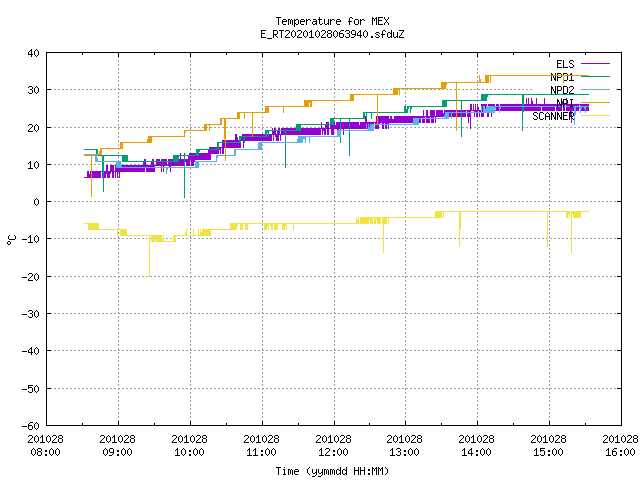Screen dimensions: 640x480
Task: Click the SCANNER legend label
Action: point(553,116)
